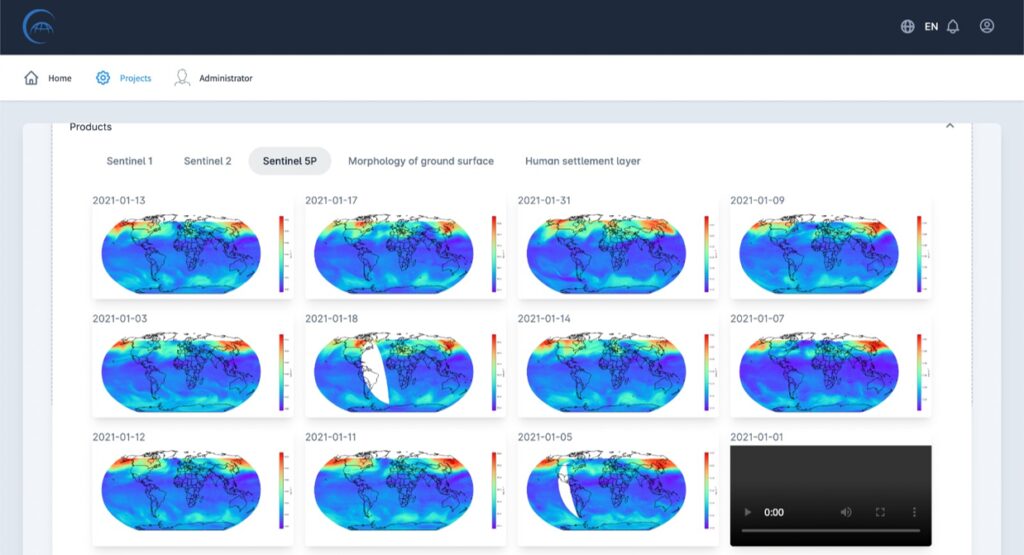Mute the 2021-01-01 video volume
The width and height of the screenshot is (1024, 555).
pyautogui.click(x=846, y=513)
